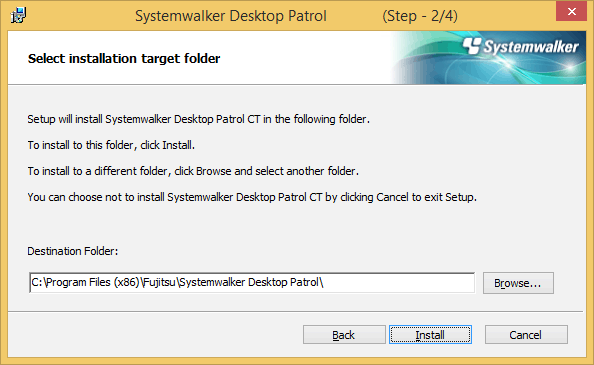The height and width of the screenshot is (365, 594).
Task: Go Back to the previous setup step
Action: click(344, 335)
